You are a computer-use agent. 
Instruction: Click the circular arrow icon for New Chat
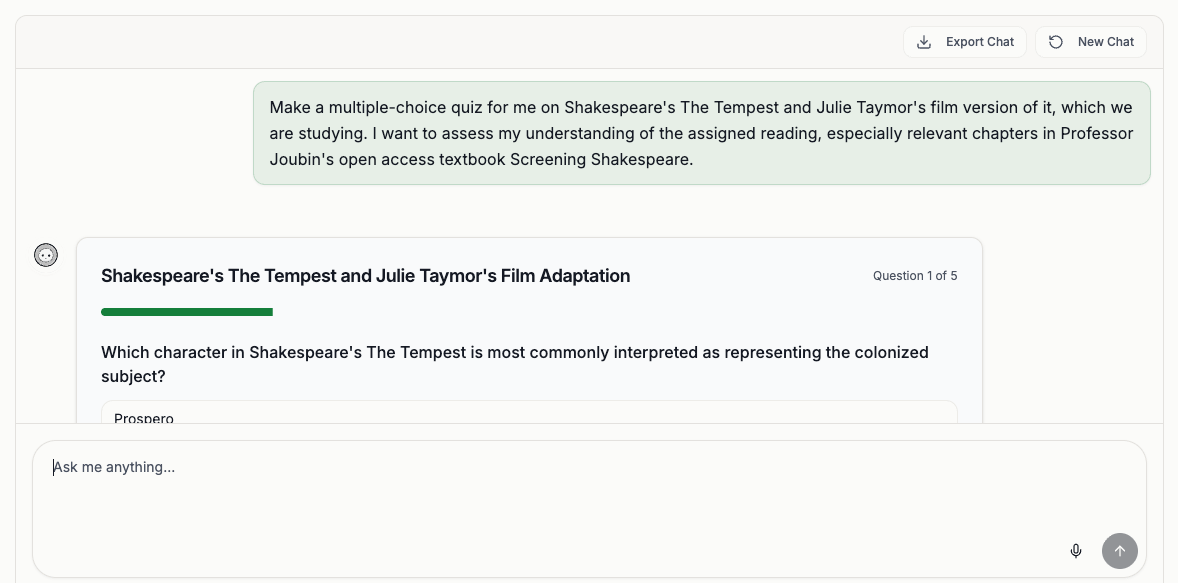1056,42
